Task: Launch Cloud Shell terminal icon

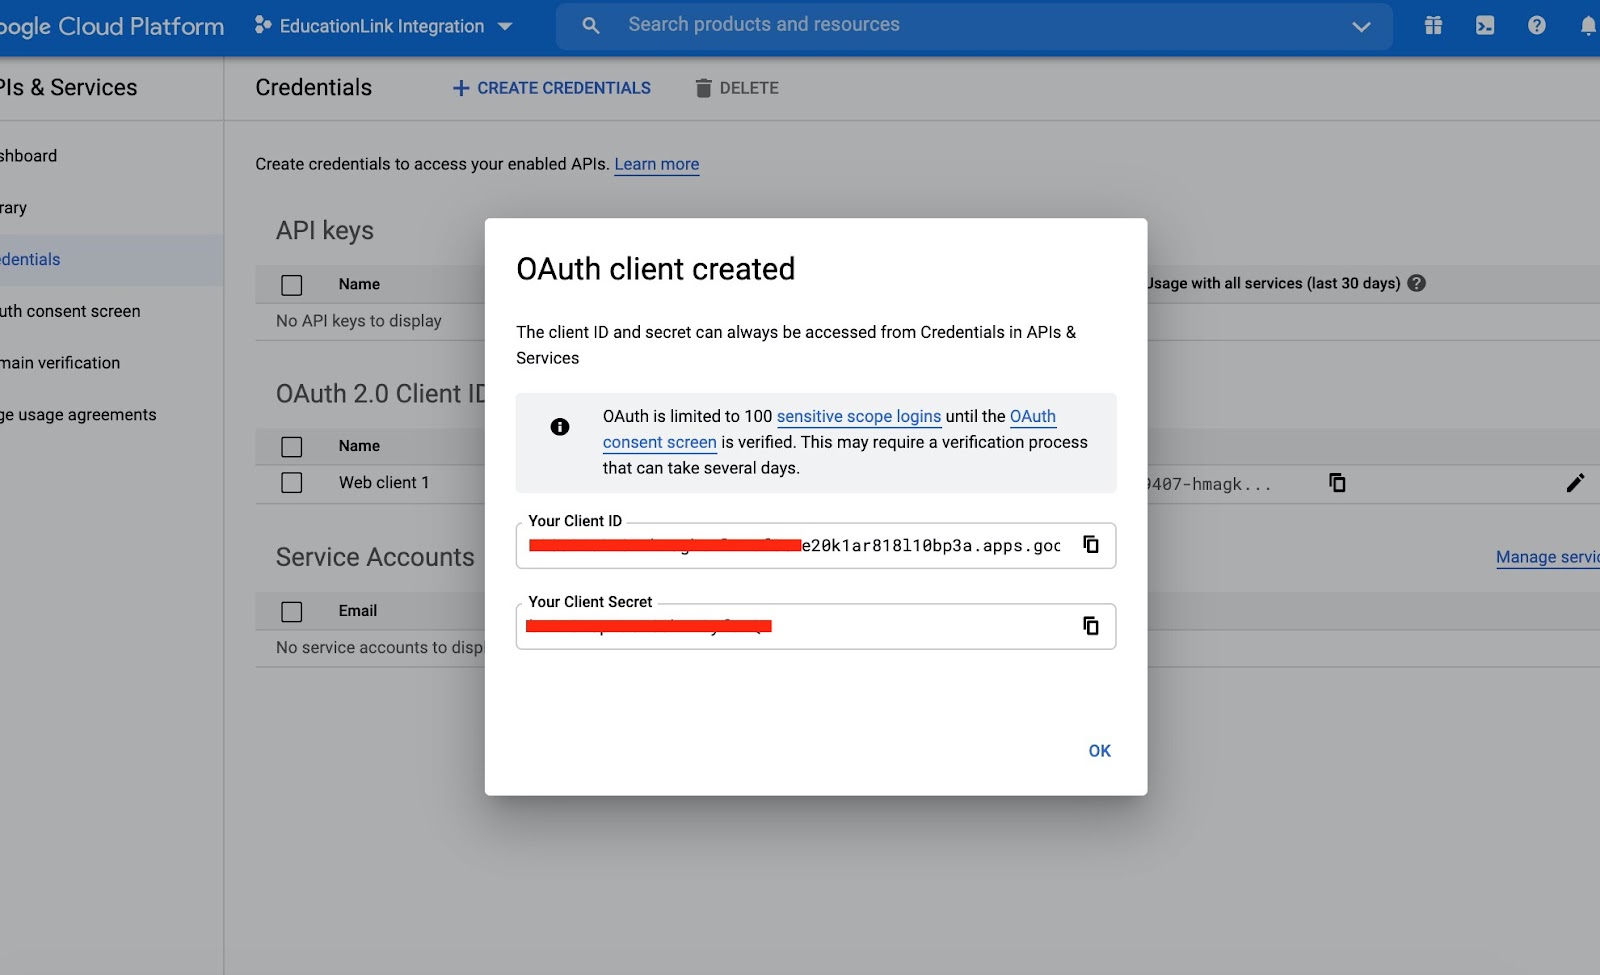Action: point(1485,26)
